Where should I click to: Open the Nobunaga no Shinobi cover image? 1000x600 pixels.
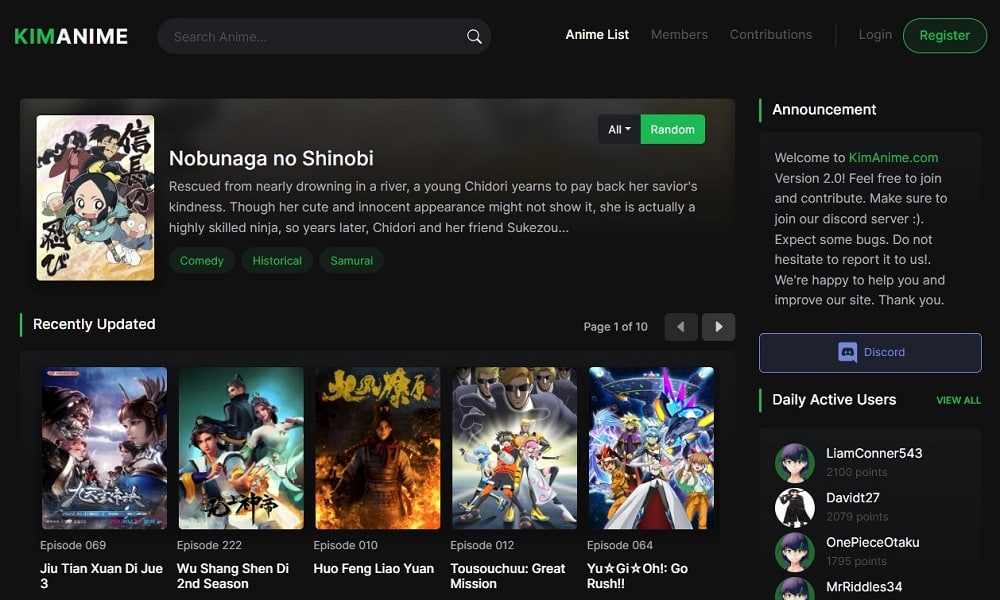pyautogui.click(x=95, y=198)
